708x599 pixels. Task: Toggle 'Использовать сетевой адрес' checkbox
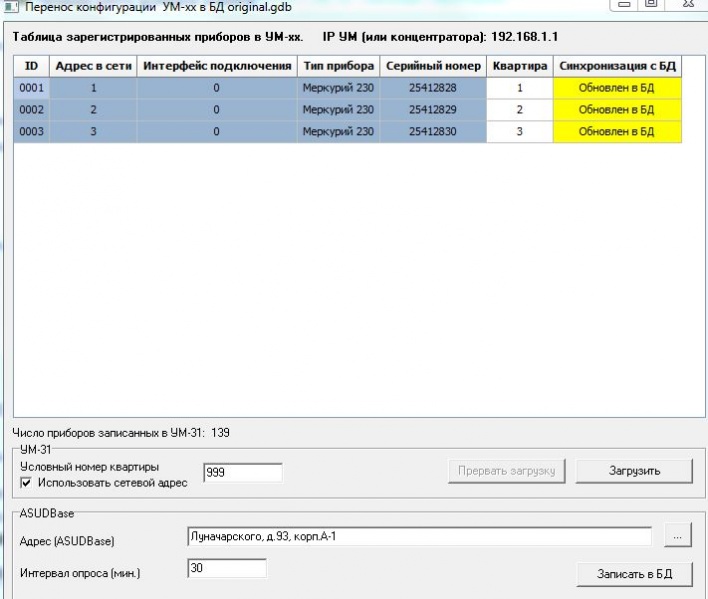pyautogui.click(x=25, y=482)
